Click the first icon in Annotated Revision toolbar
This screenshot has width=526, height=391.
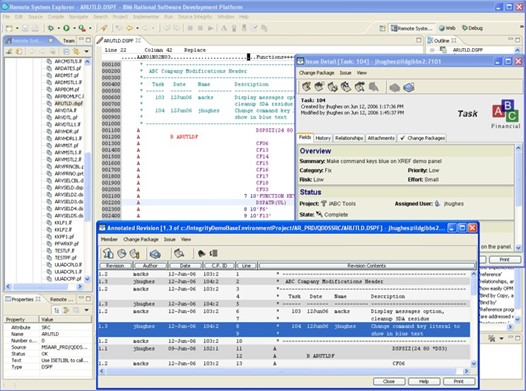[108, 253]
